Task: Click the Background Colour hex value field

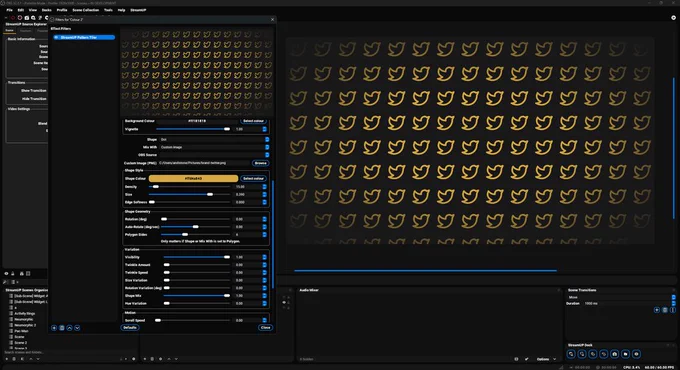Action: (x=197, y=121)
